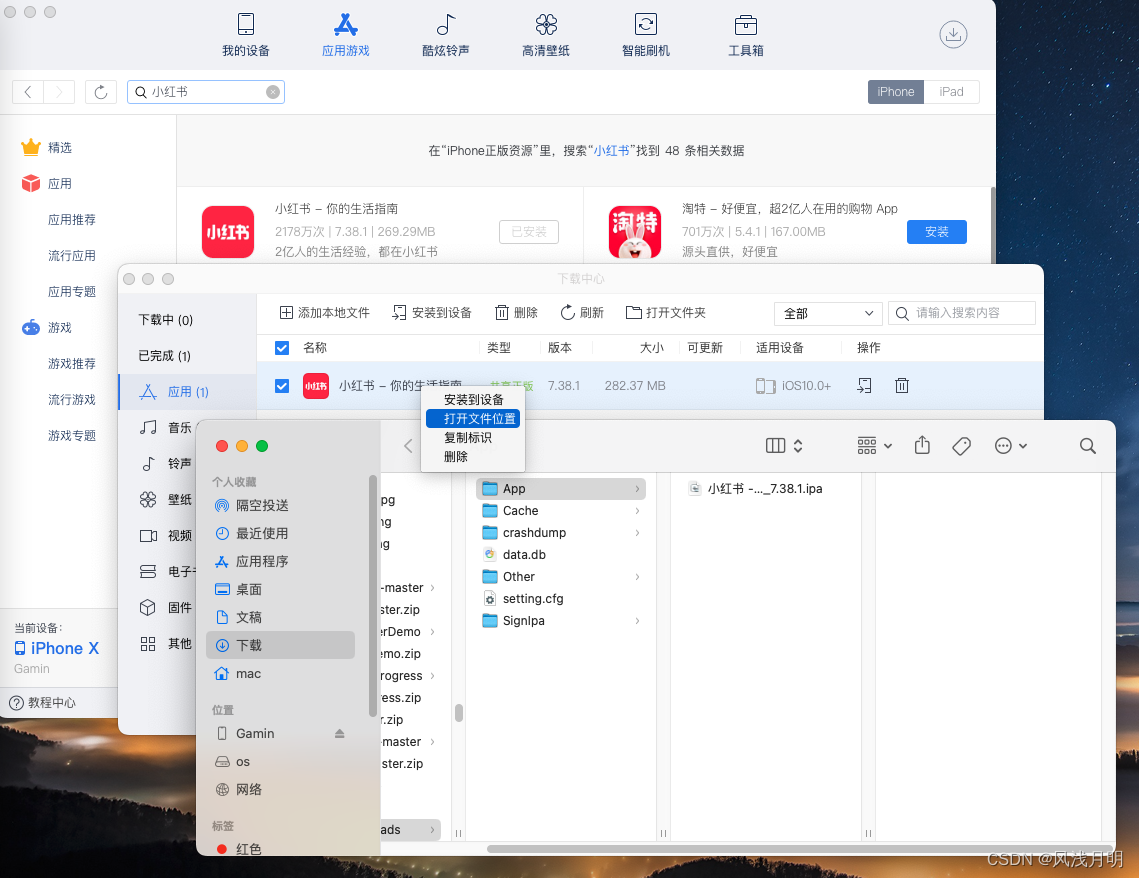Open the 游戏 category in the sidebar

(47, 328)
